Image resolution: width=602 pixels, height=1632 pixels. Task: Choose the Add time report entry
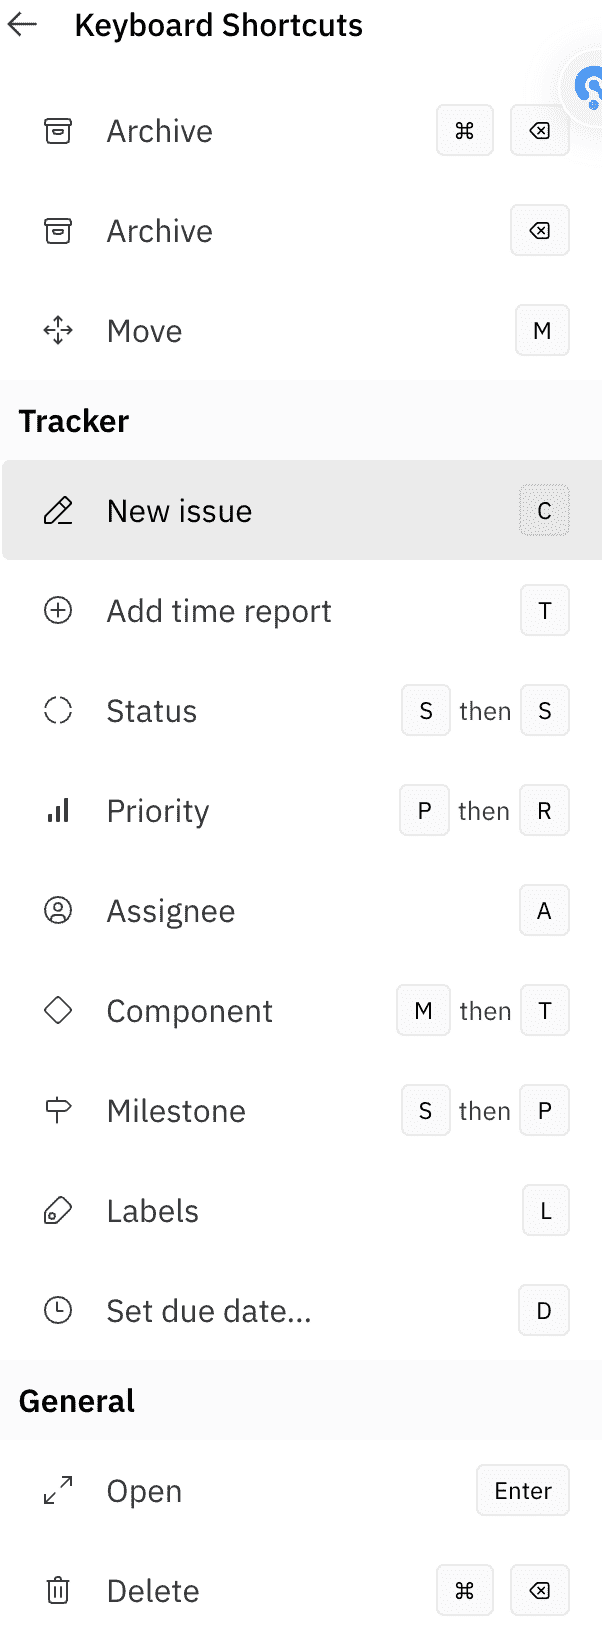coord(219,611)
